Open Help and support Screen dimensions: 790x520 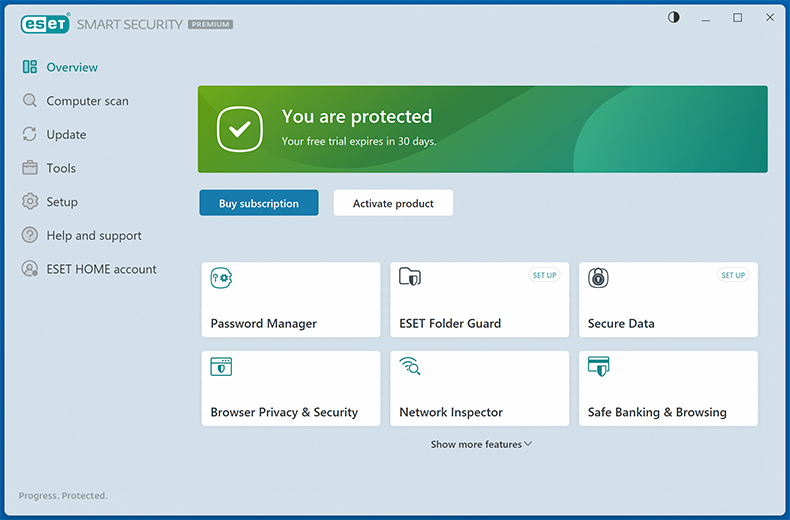point(94,235)
